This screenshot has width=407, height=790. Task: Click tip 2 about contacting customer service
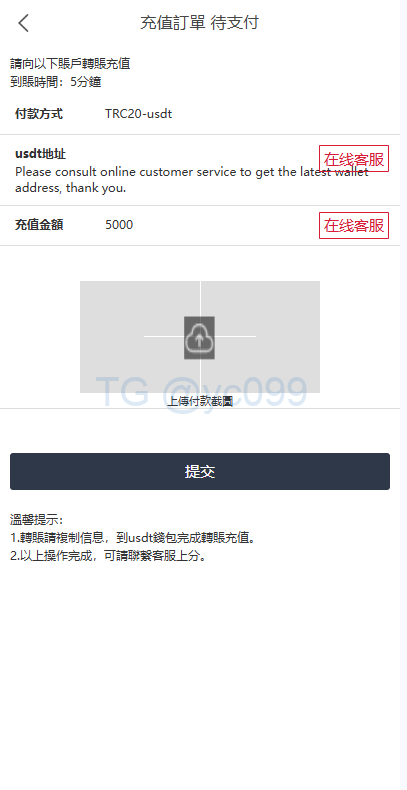tap(109, 556)
